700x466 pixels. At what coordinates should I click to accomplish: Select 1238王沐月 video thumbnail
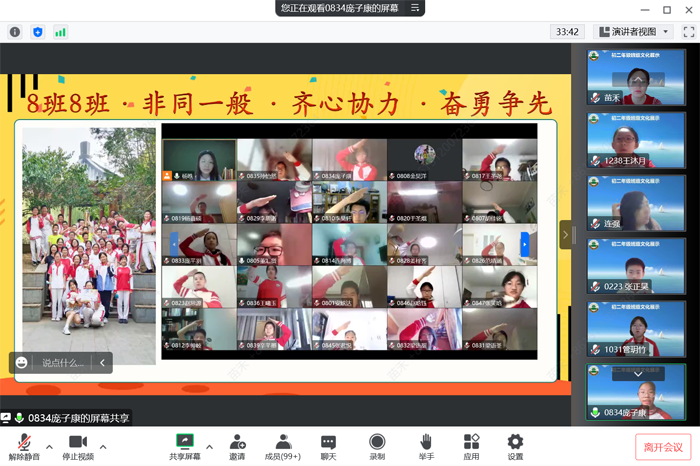coord(636,140)
